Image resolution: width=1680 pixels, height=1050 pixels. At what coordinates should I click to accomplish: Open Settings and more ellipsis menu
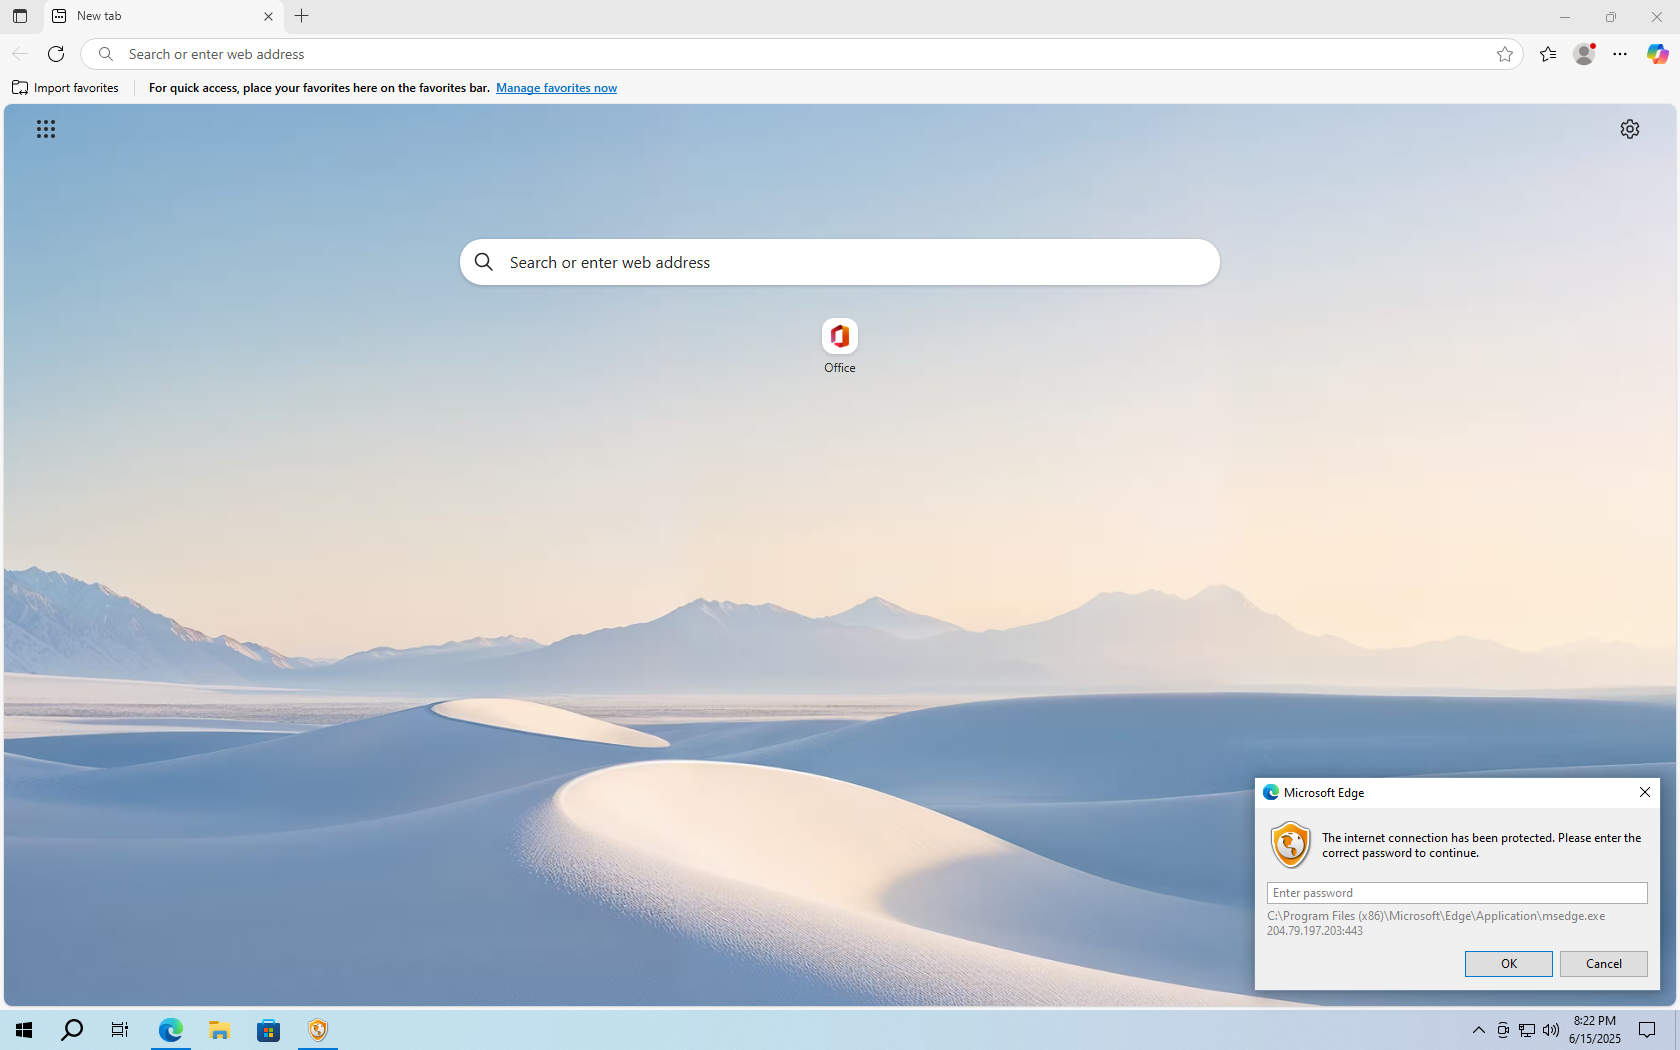(x=1620, y=54)
